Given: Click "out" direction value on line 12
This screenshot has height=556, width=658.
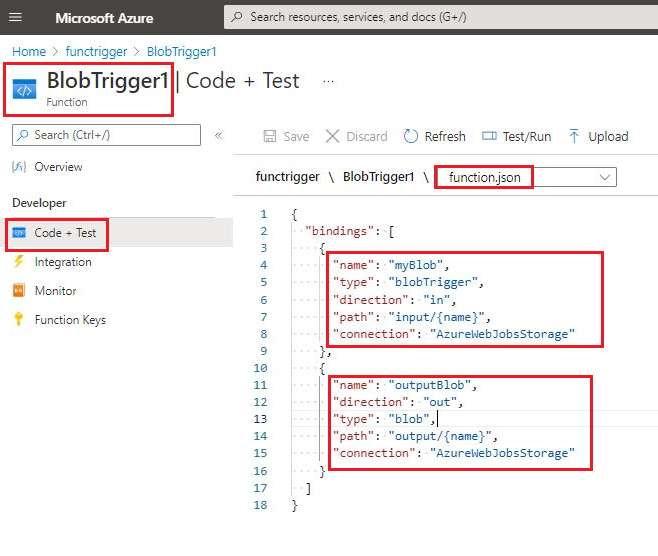Looking at the screenshot, I should 440,402.
